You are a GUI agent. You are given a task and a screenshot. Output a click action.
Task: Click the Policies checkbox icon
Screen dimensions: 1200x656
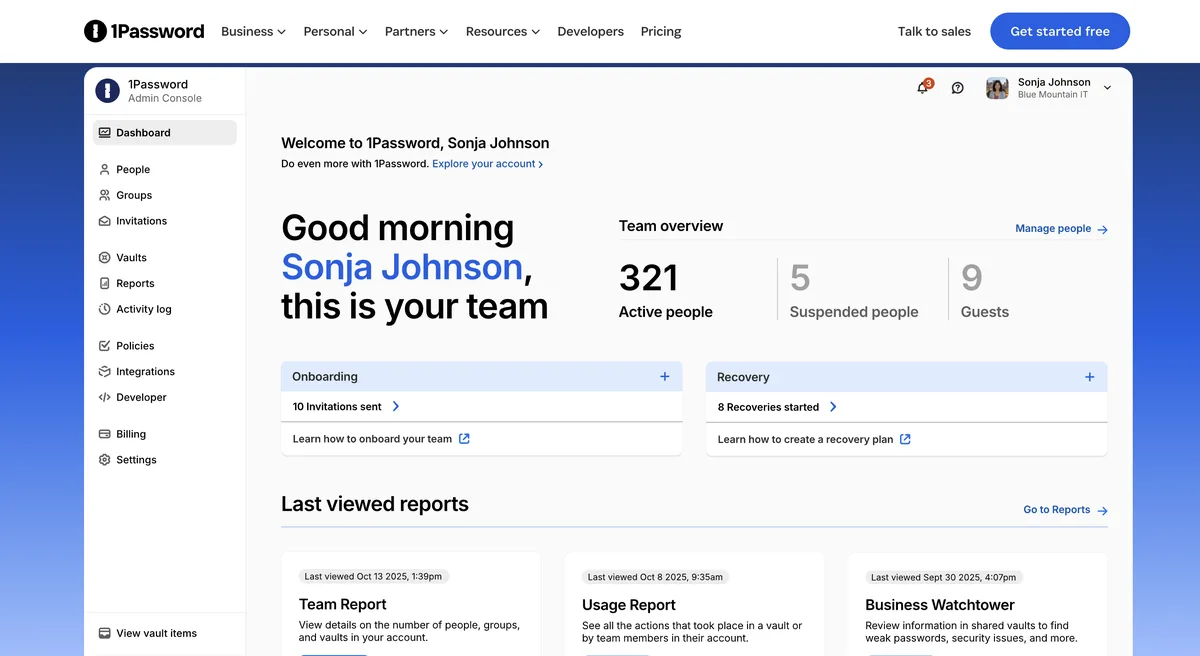pyautogui.click(x=105, y=346)
